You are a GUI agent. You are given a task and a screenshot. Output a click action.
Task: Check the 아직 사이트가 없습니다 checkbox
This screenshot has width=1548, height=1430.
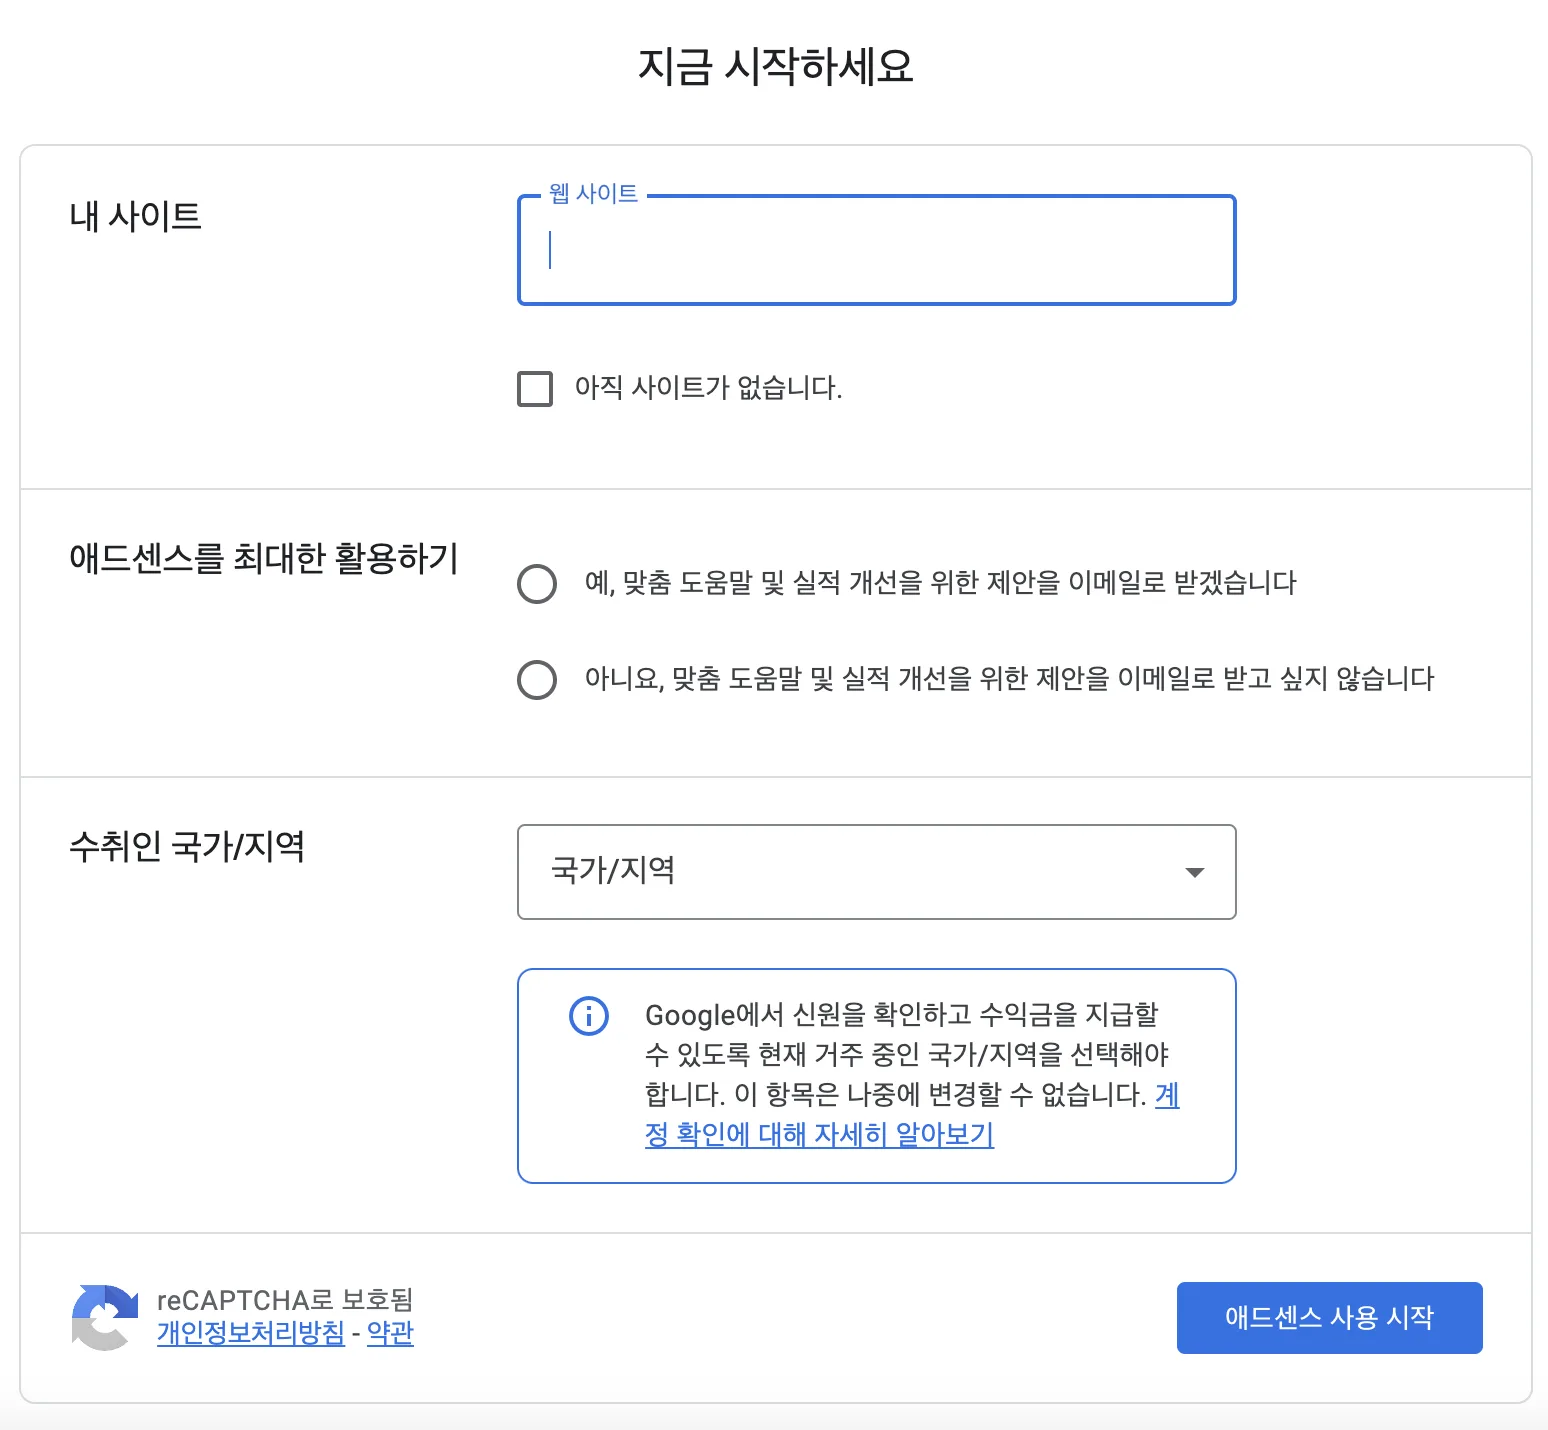point(535,388)
